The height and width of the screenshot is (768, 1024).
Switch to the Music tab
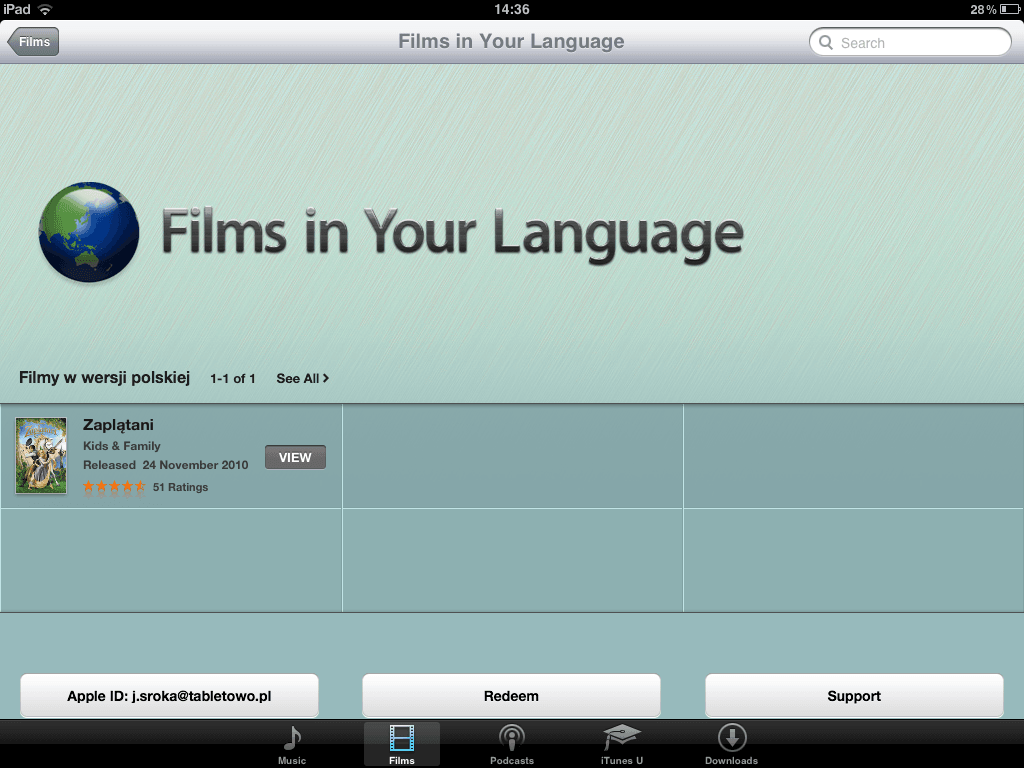(292, 744)
